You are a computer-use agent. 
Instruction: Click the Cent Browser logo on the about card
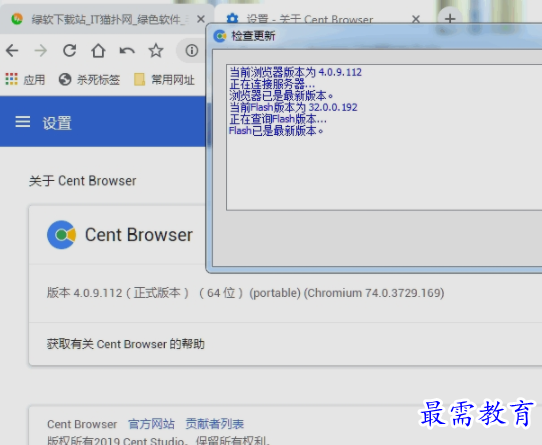point(62,235)
